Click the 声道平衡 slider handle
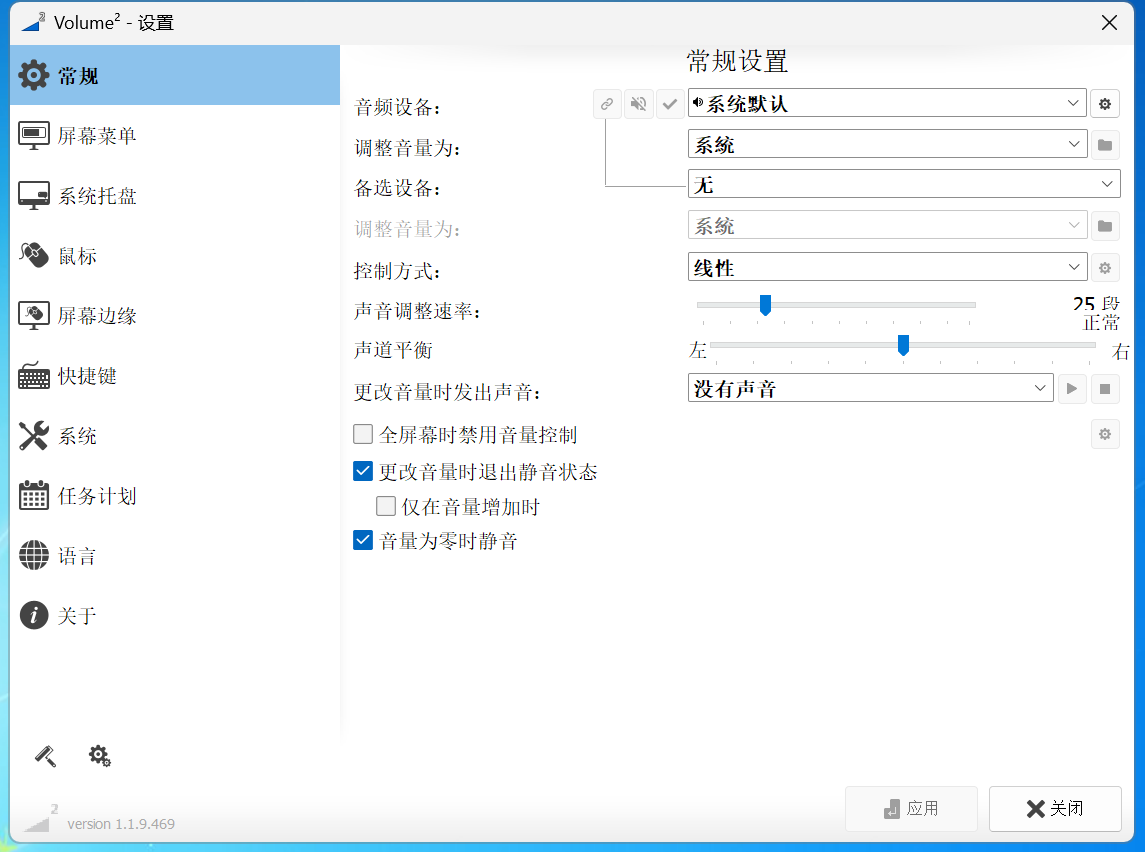Viewport: 1145px width, 852px height. (x=903, y=345)
